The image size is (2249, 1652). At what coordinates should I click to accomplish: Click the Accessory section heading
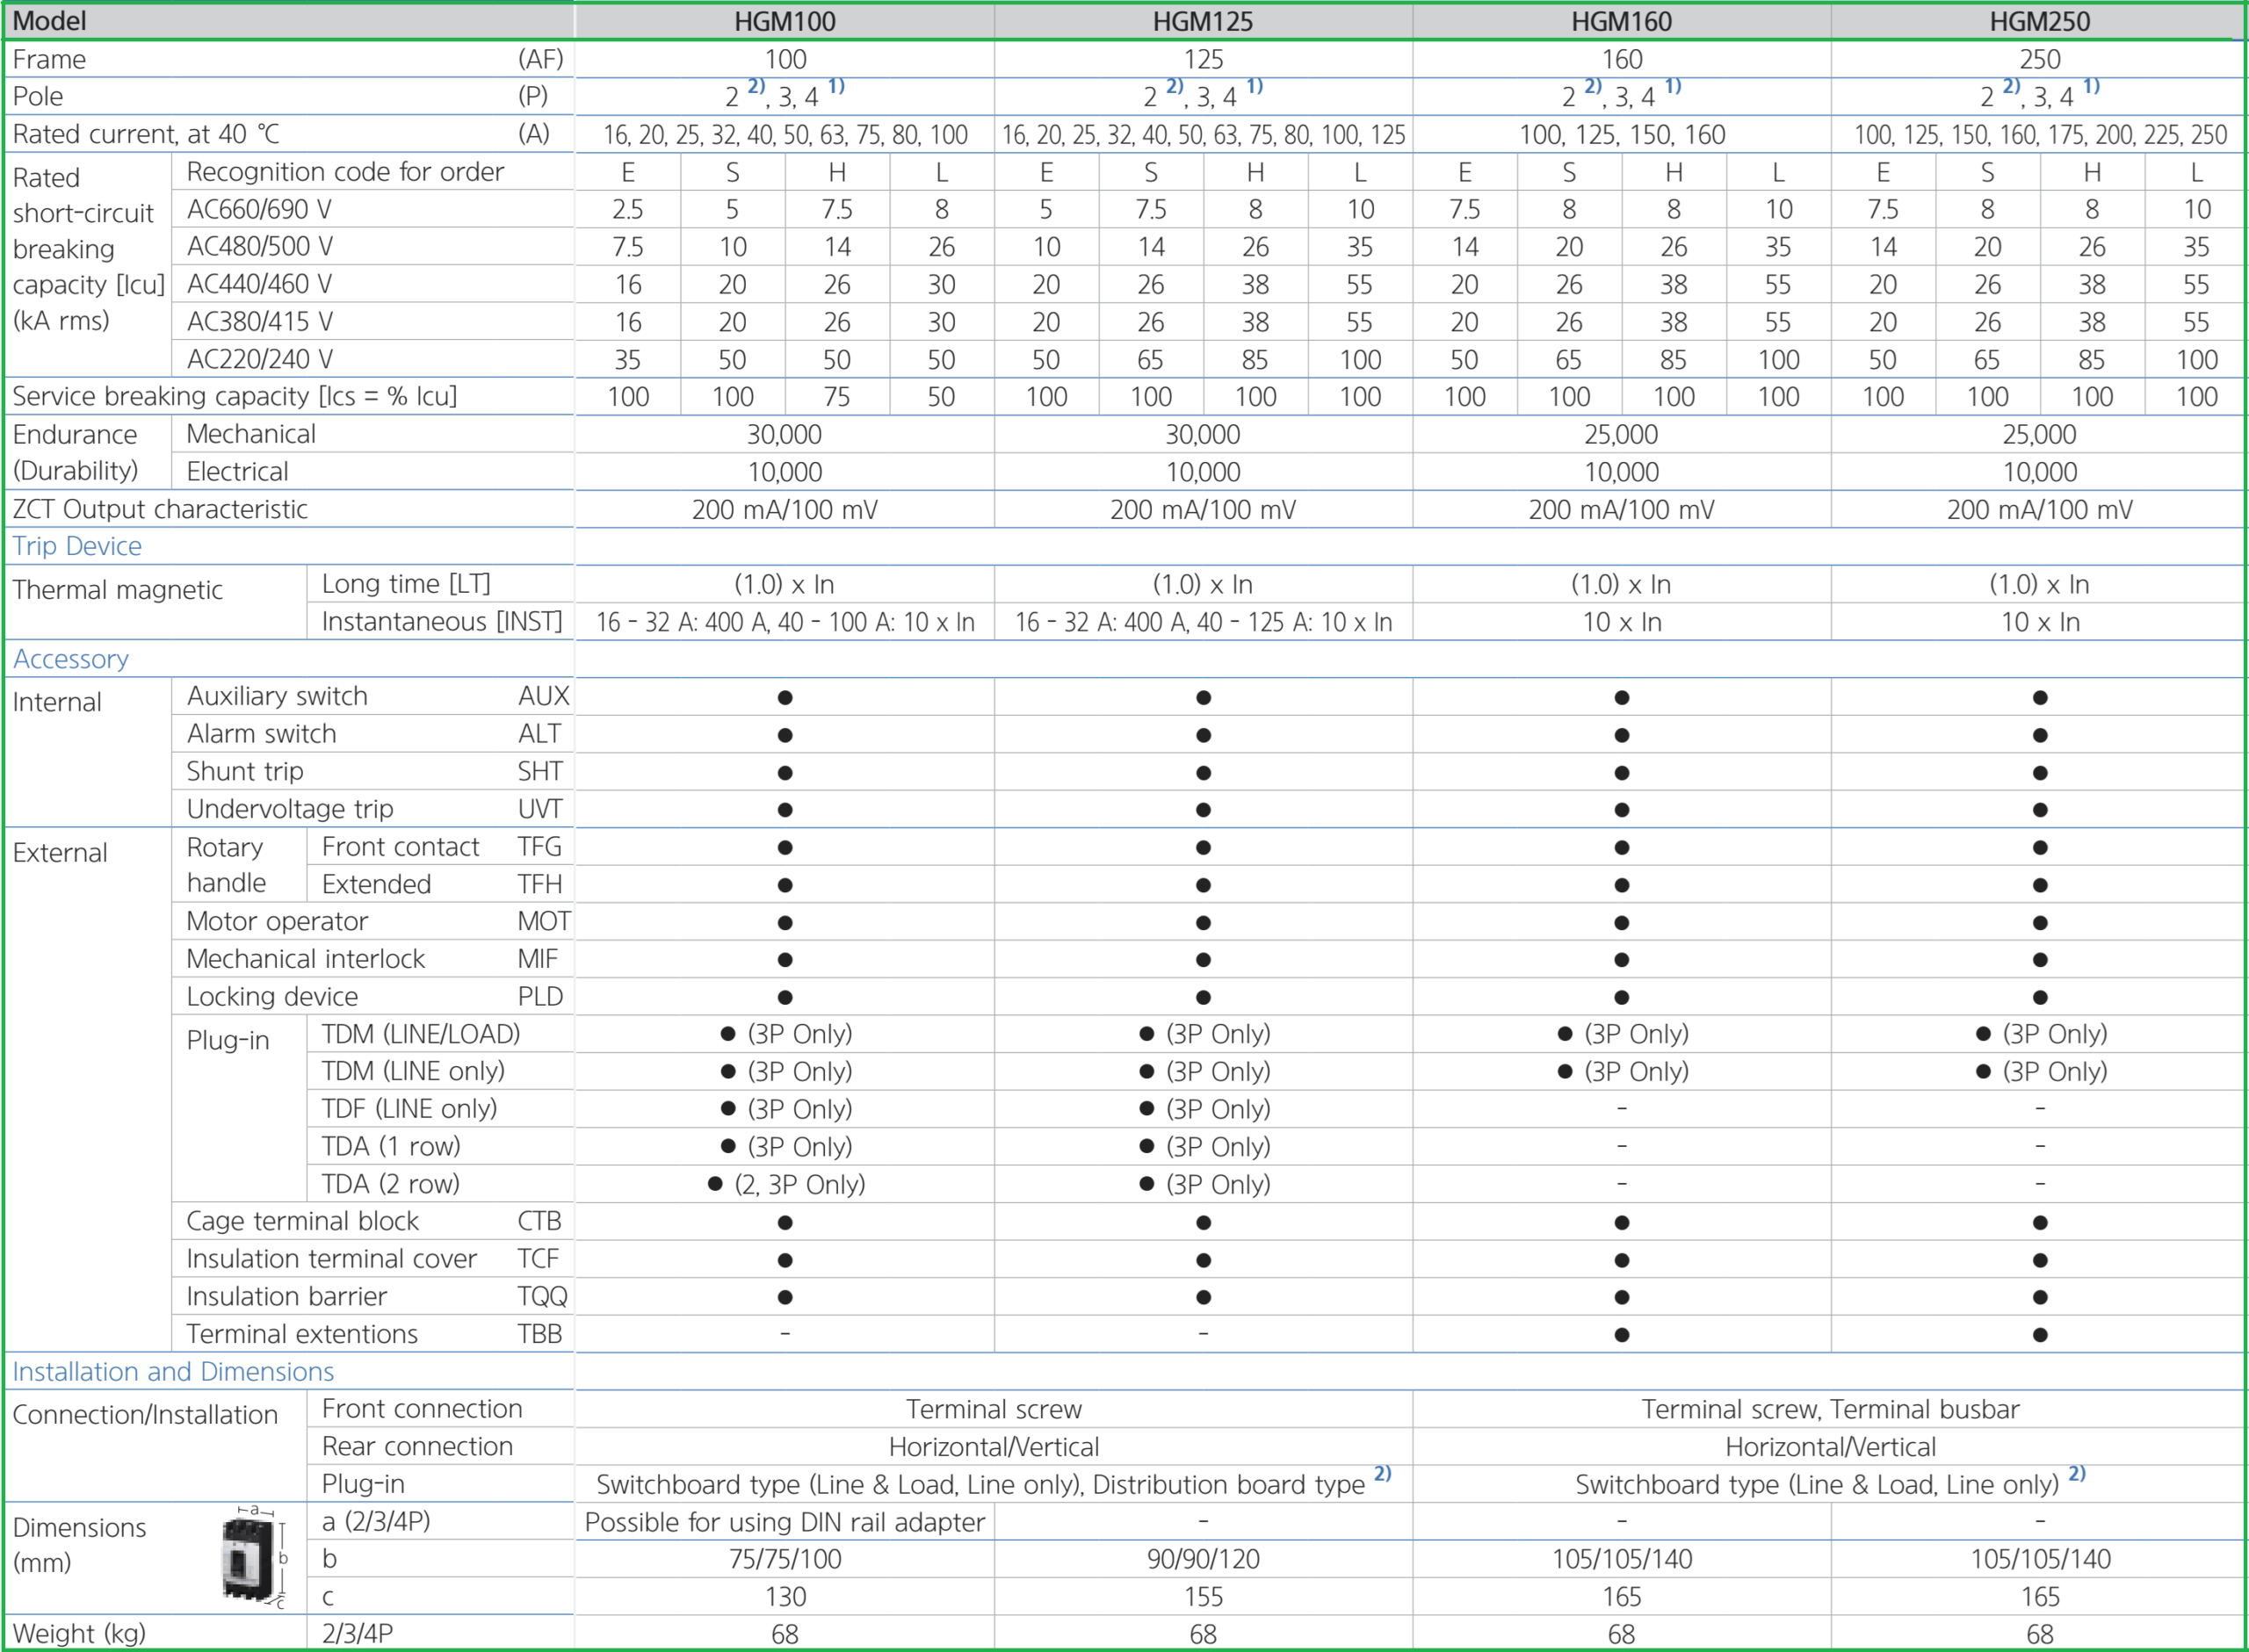point(71,659)
